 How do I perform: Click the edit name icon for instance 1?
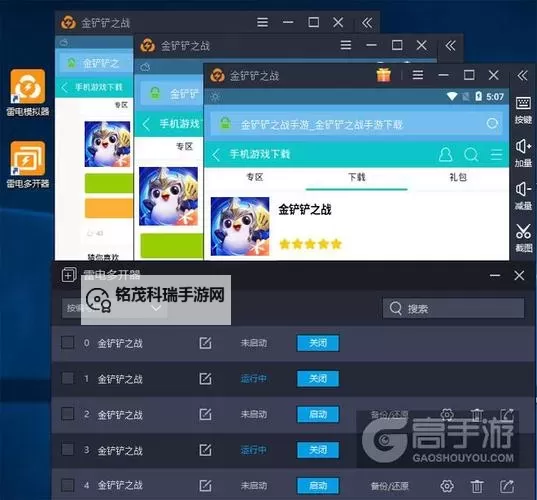pos(205,378)
